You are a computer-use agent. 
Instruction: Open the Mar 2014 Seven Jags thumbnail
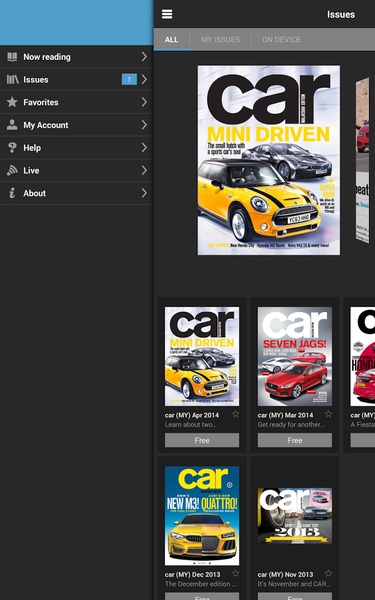point(295,356)
